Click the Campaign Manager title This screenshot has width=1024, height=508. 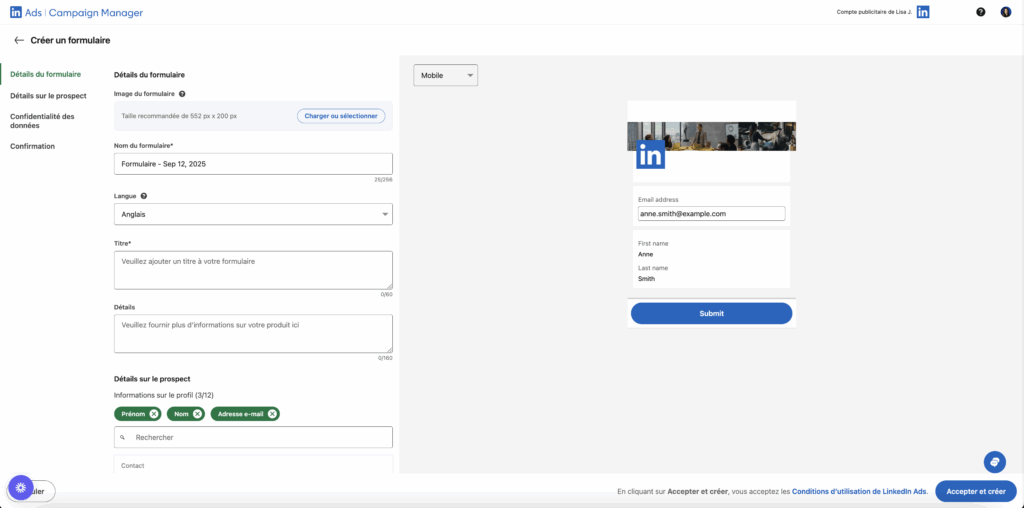(96, 13)
